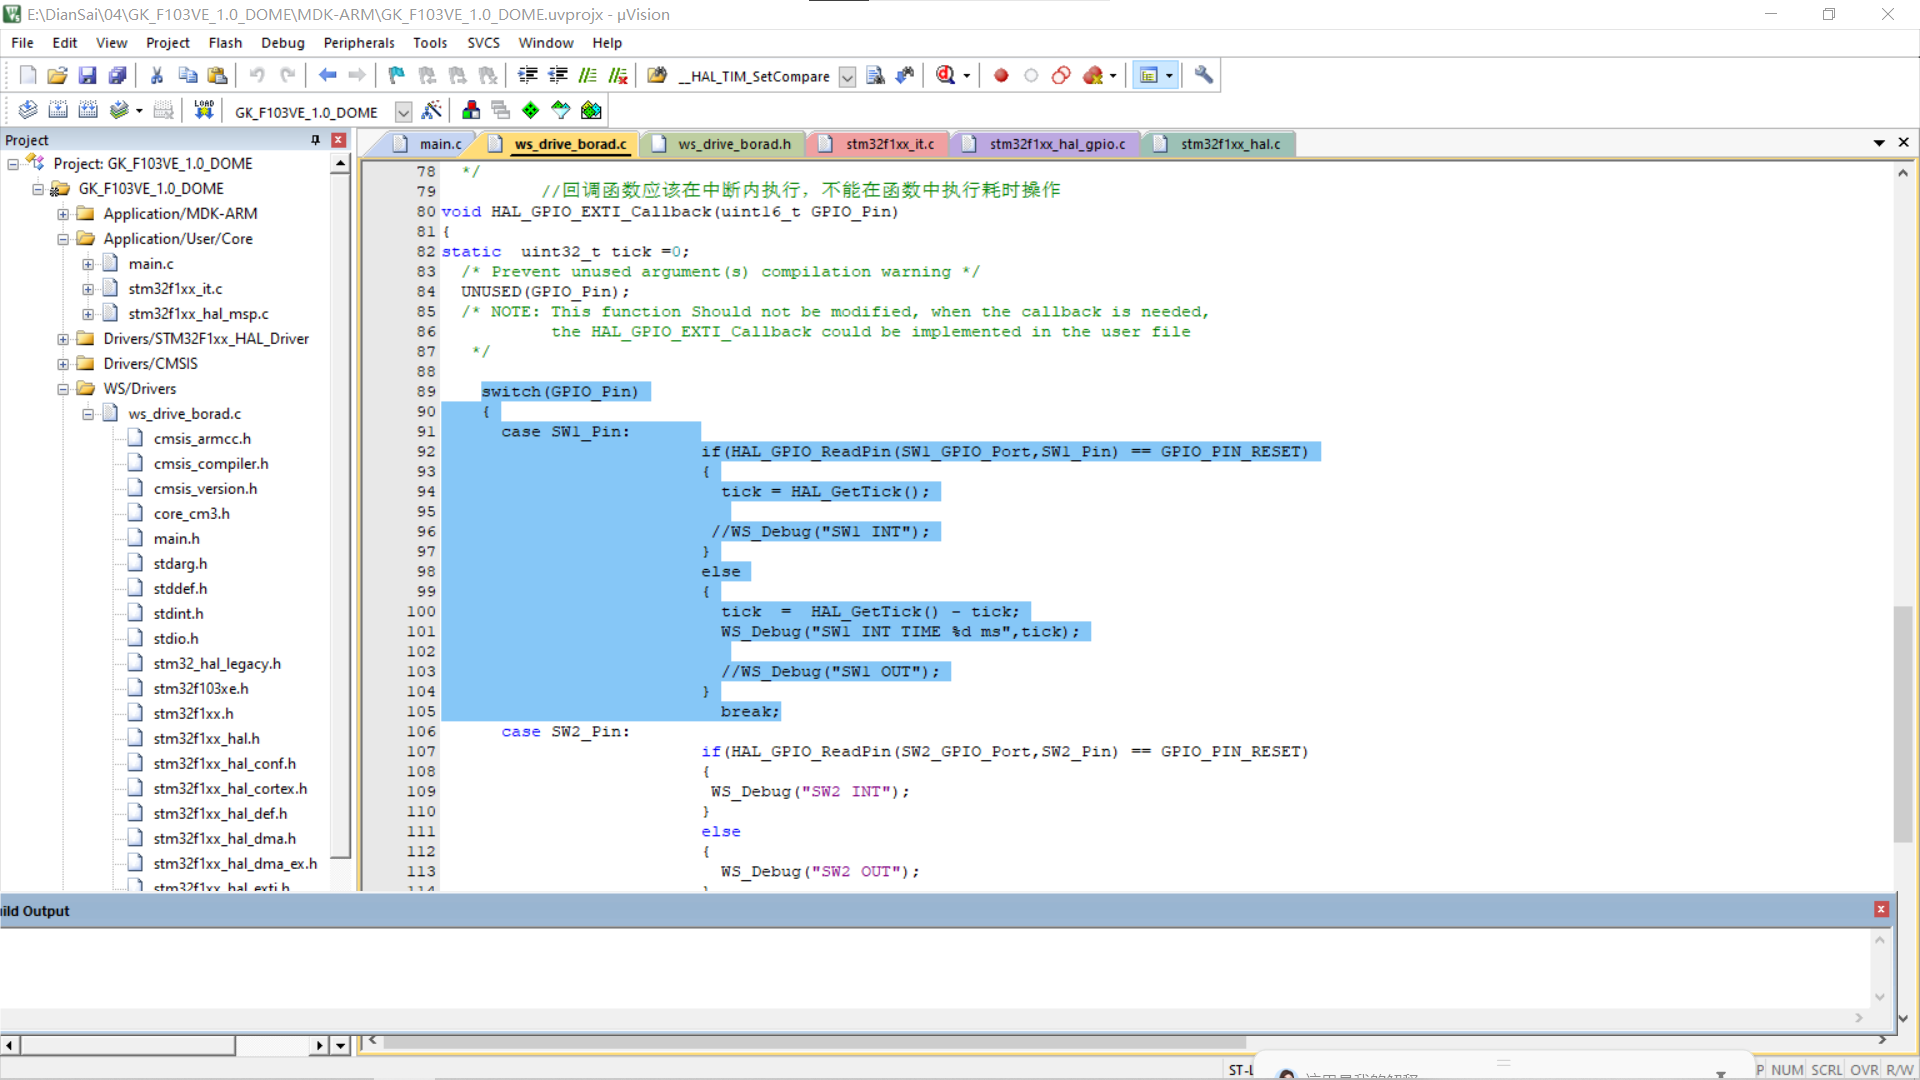The image size is (1920, 1080).
Task: Switch to stm32f1xx_it.c tab
Action: pos(889,144)
